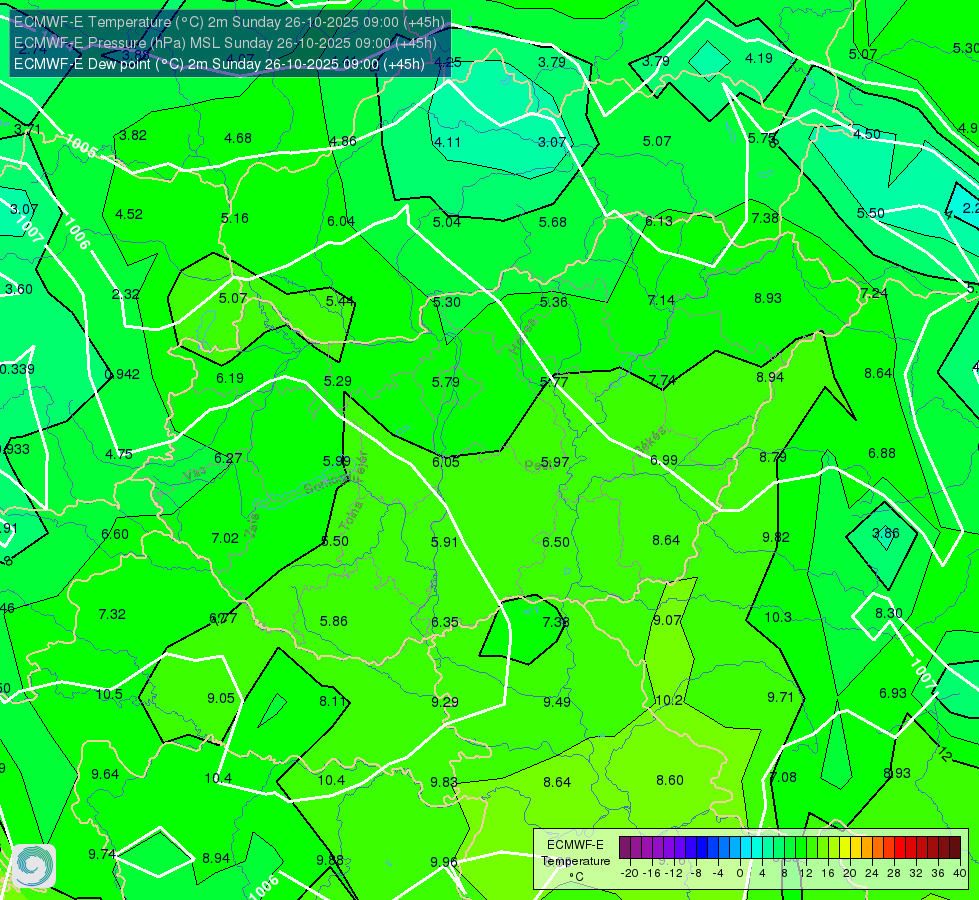
Task: Click the temperature value 8.11
Action: (x=333, y=701)
